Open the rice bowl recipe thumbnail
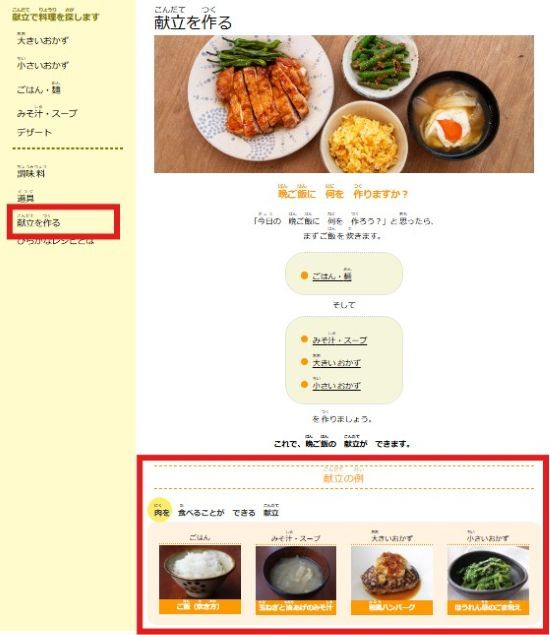This screenshot has height=635, width=550. point(200,573)
